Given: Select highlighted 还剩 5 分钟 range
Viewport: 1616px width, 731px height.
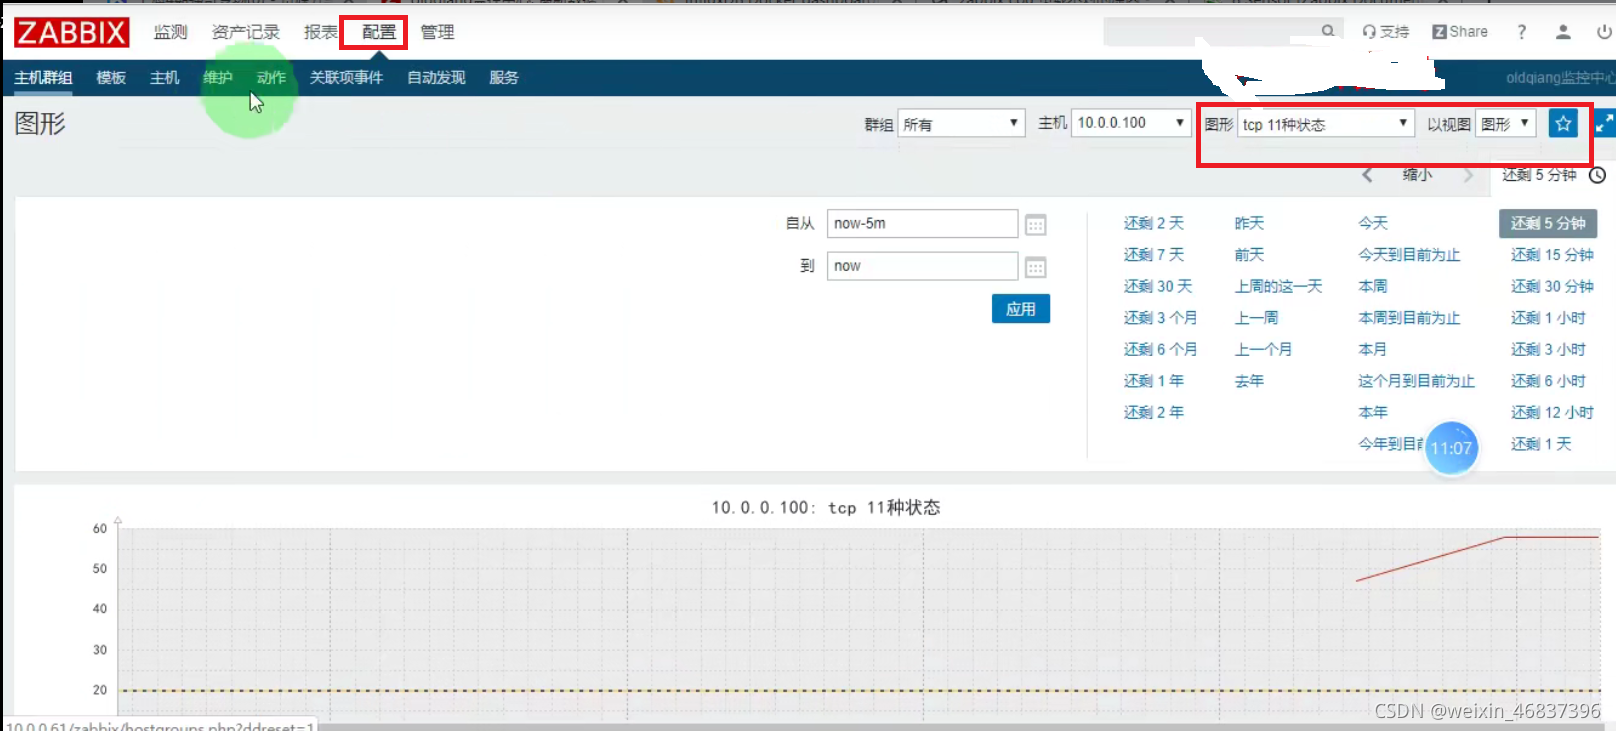Looking at the screenshot, I should [x=1548, y=223].
